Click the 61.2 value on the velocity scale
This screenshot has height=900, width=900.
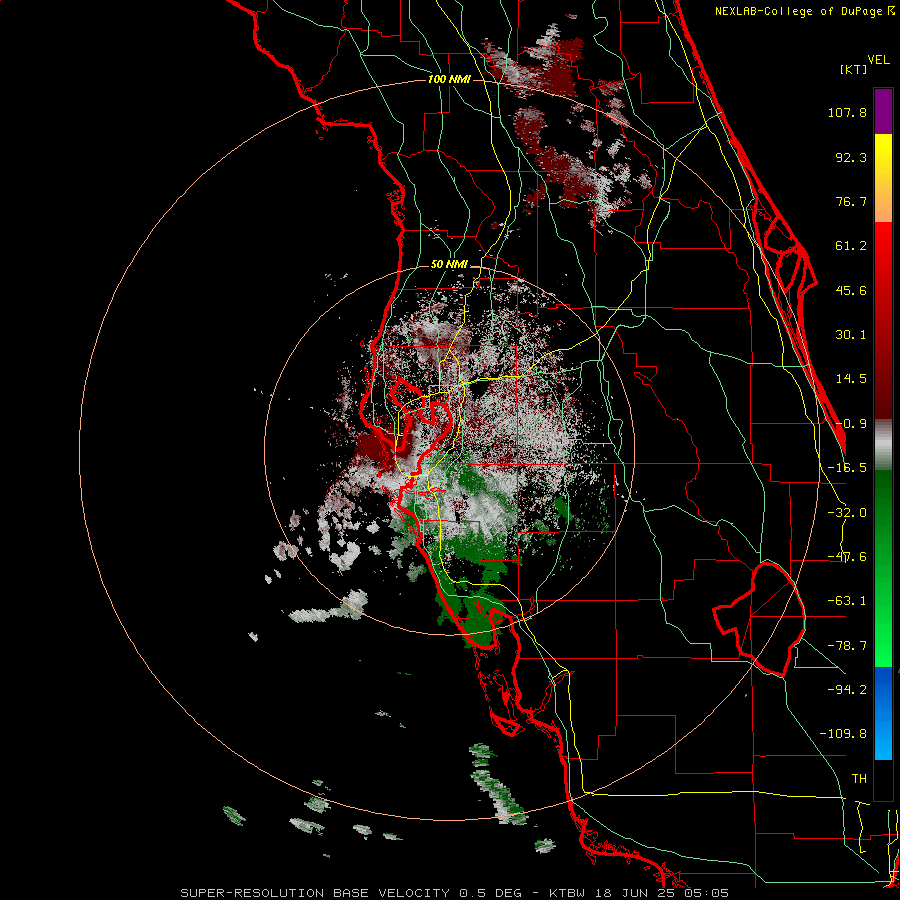(x=851, y=246)
